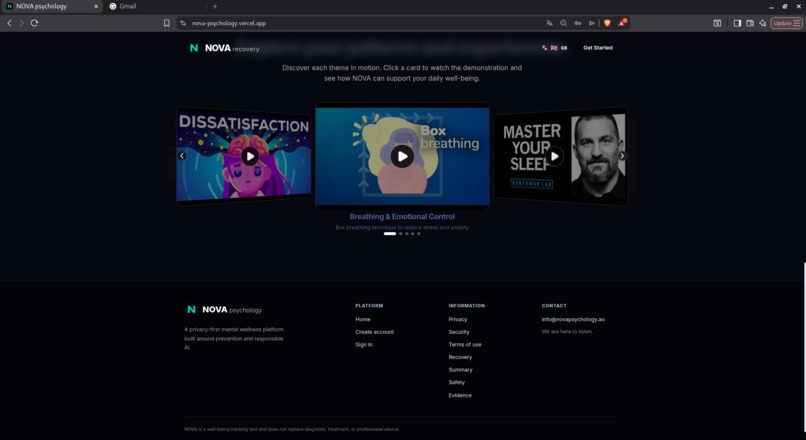The width and height of the screenshot is (806, 440).
Task: Select first active carousel indicator
Action: point(390,234)
